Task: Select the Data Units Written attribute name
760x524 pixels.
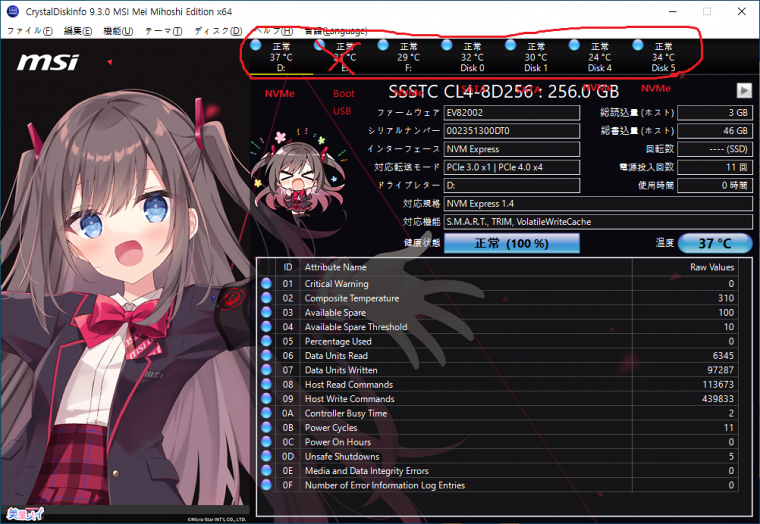Action: click(341, 370)
